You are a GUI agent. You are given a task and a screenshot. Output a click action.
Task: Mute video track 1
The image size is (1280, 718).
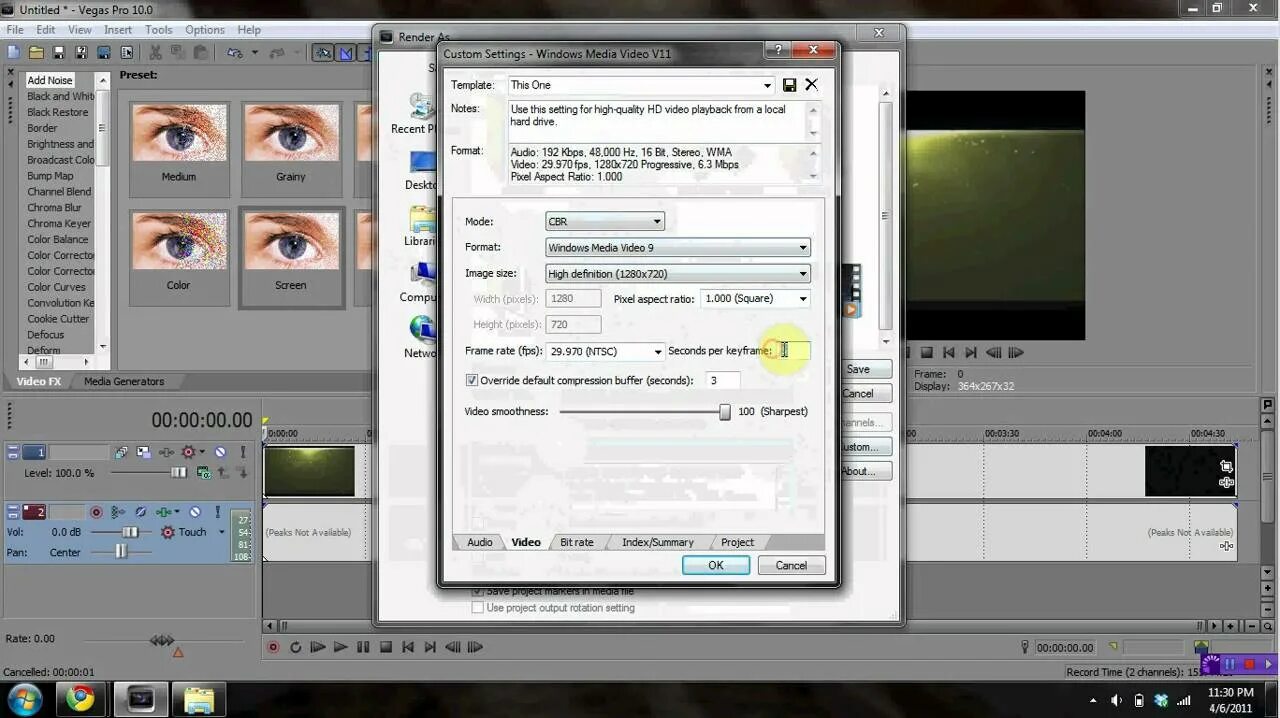[220, 452]
